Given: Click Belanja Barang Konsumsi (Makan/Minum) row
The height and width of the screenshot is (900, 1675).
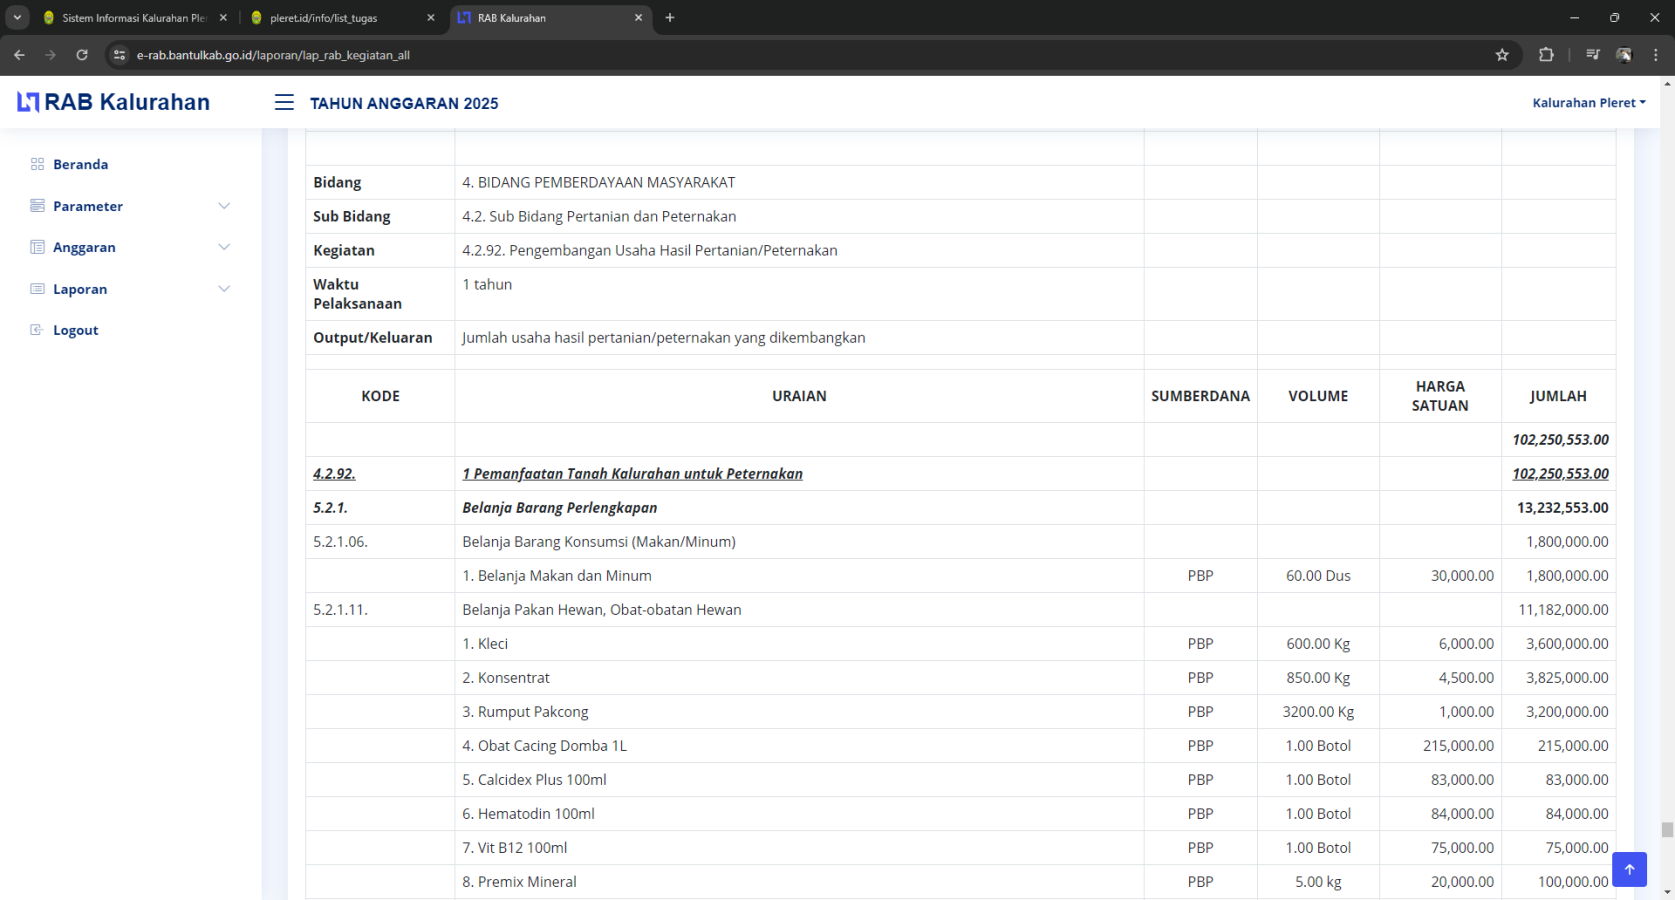Looking at the screenshot, I should (960, 542).
